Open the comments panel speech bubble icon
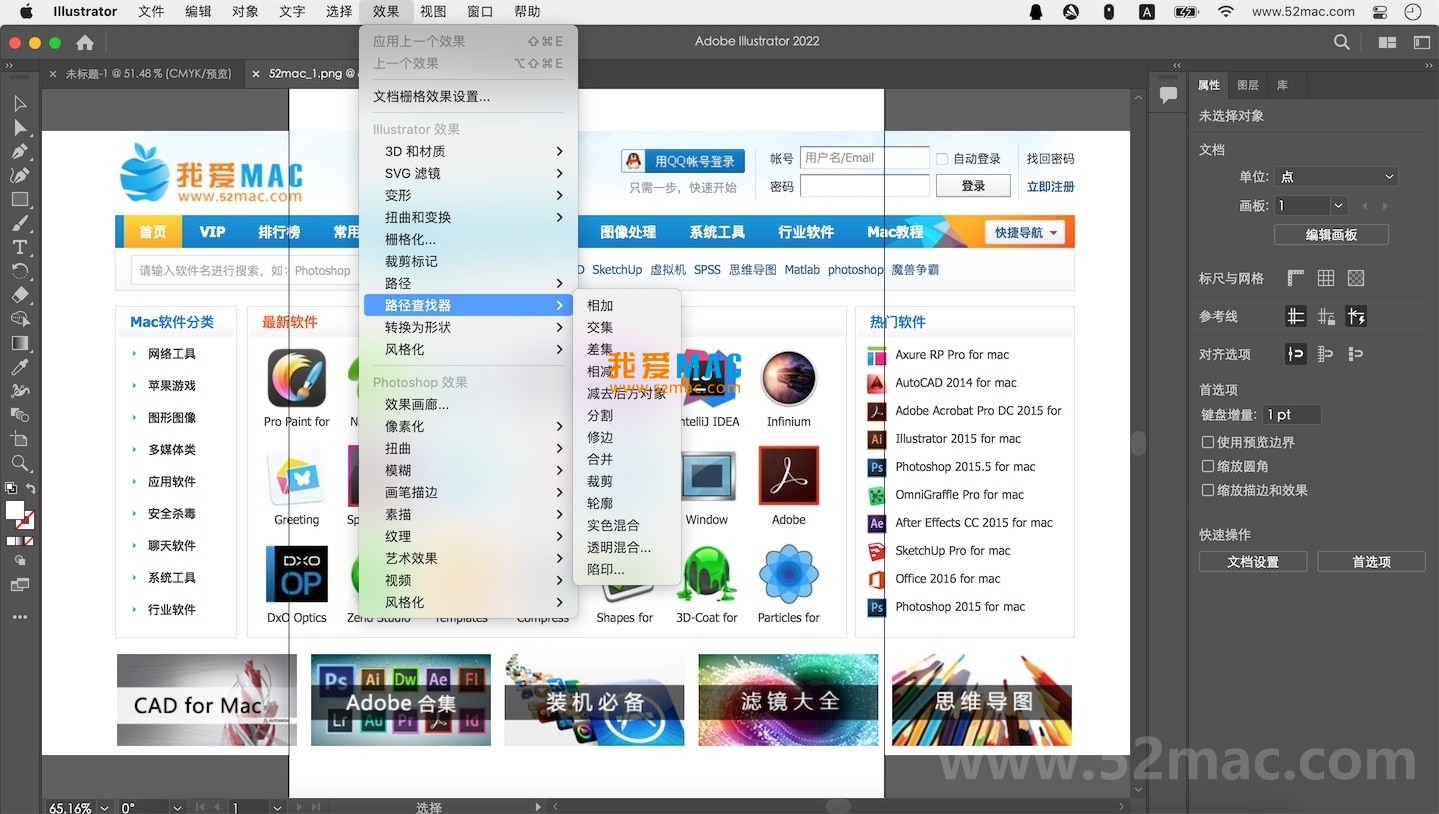 click(x=1168, y=95)
